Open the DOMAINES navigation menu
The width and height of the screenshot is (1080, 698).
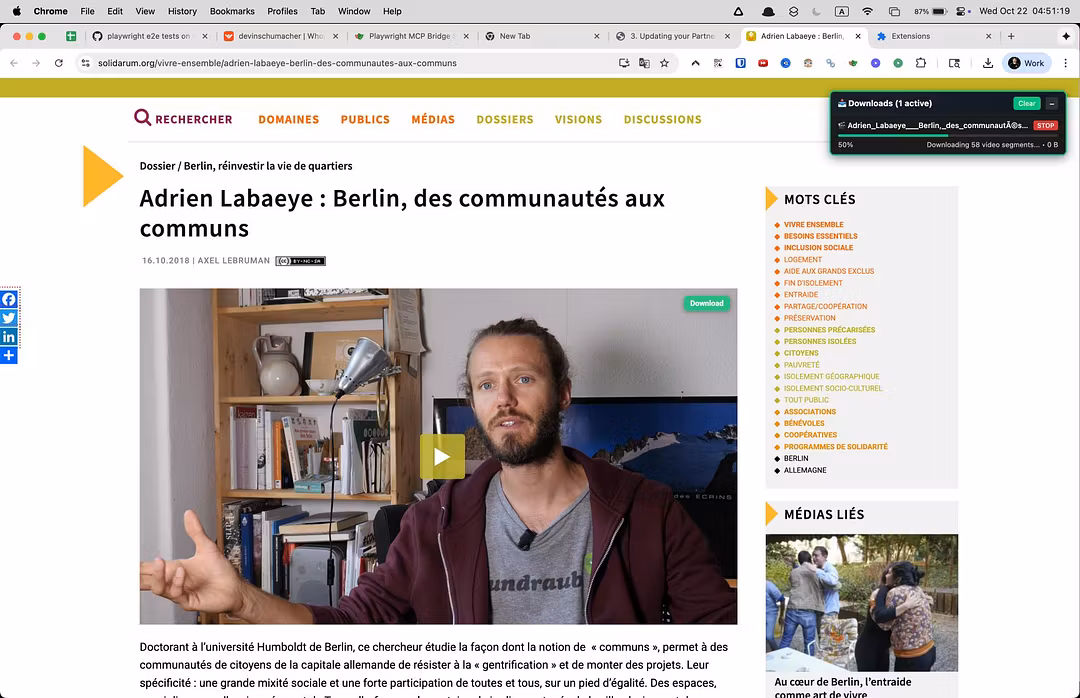pyautogui.click(x=289, y=119)
